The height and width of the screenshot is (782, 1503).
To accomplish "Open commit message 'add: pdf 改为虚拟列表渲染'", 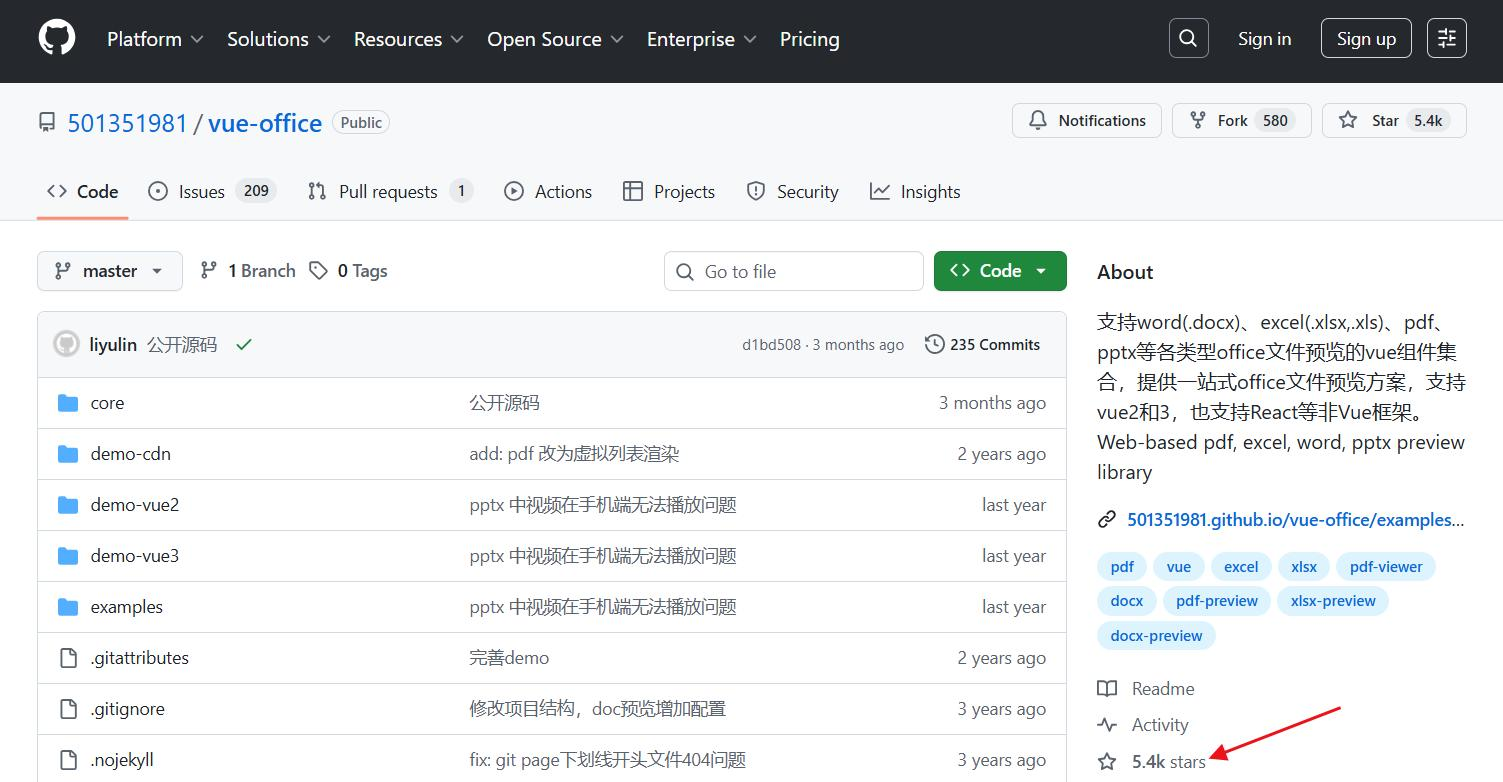I will pos(574,454).
